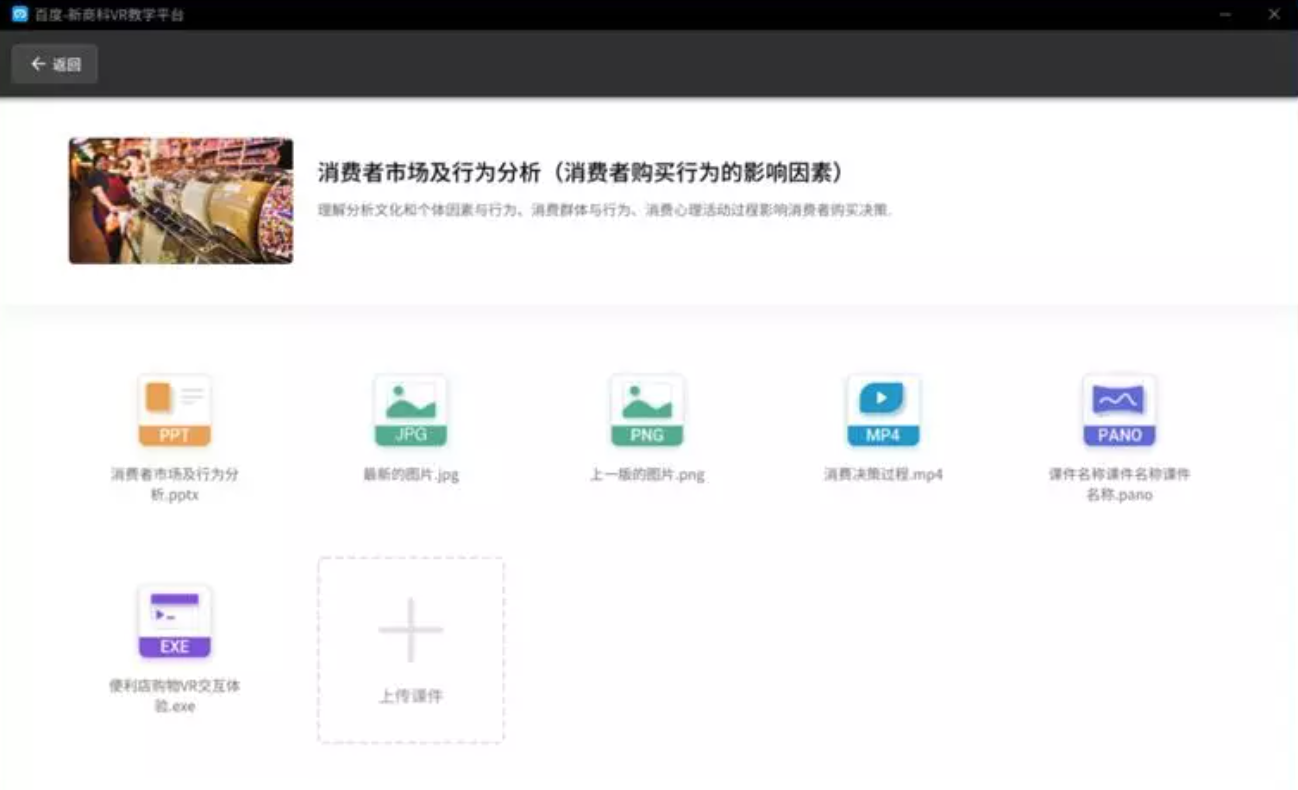Viewport: 1298px width, 790px height.
Task: Select the file name 消费者市场及行为分析.pptx
Action: (175, 484)
